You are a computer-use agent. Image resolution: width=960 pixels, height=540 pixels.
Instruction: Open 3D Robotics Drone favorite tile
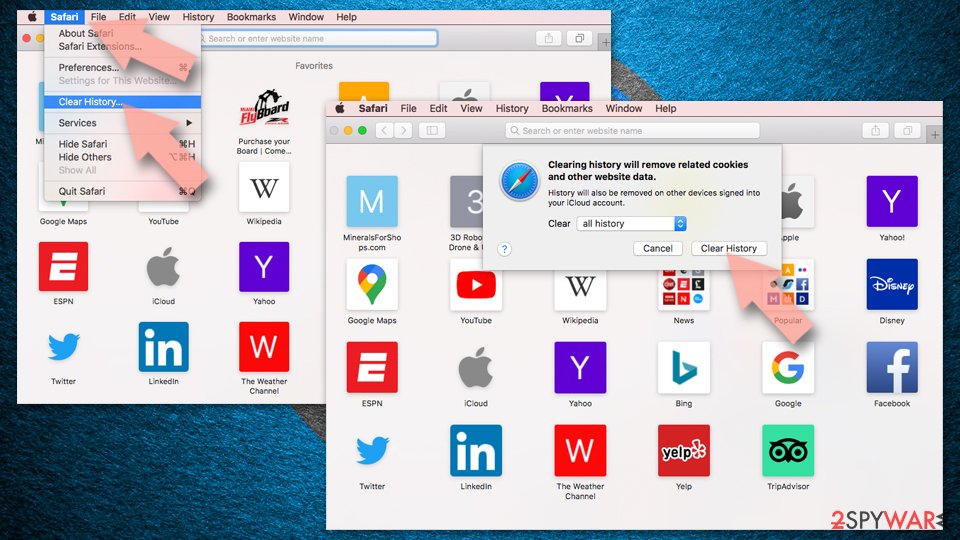467,201
